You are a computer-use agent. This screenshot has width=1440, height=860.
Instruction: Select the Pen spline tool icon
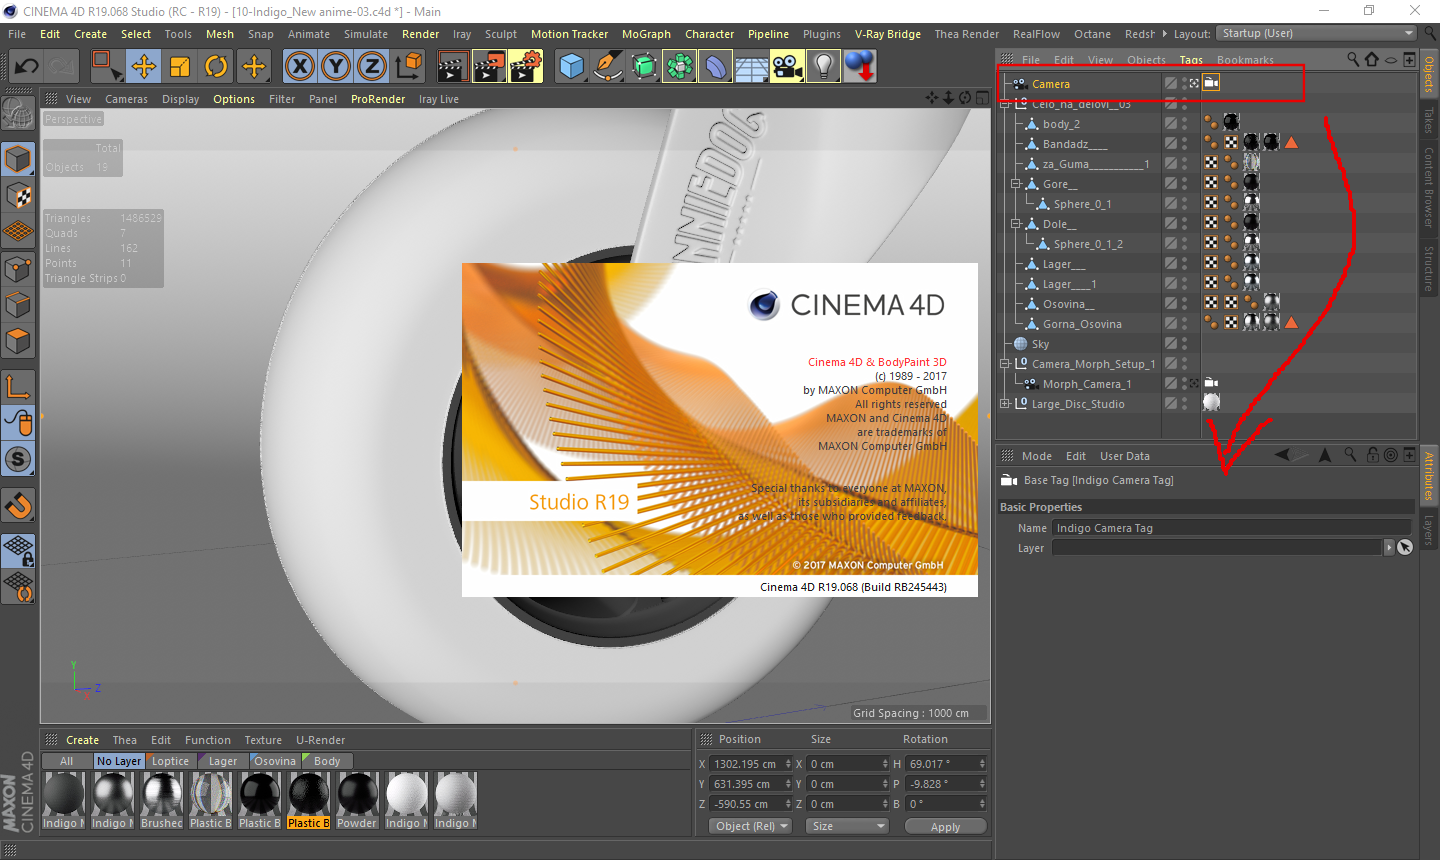(608, 67)
